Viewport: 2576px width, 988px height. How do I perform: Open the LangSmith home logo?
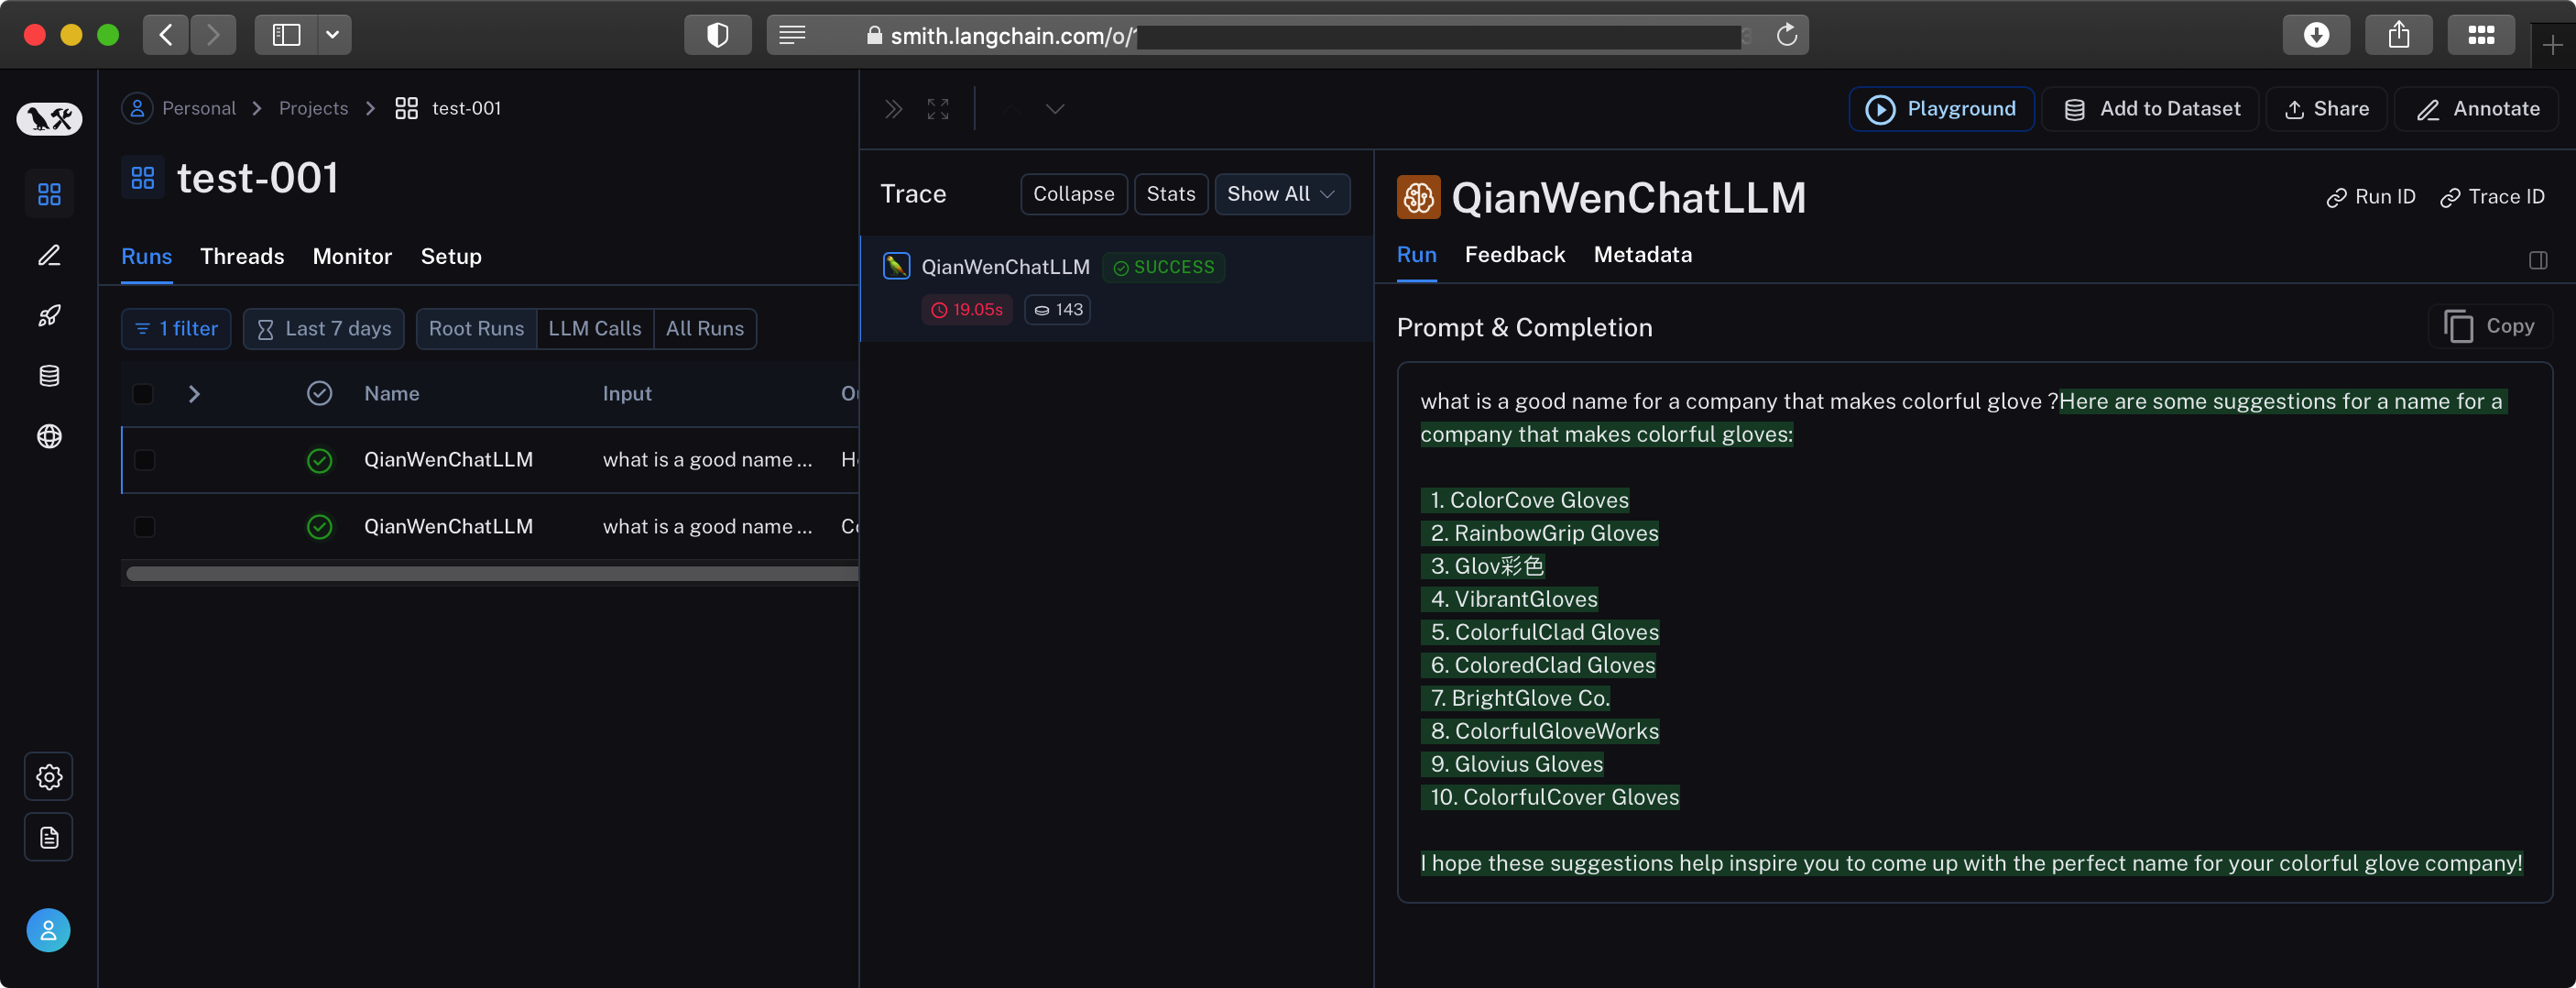click(x=49, y=119)
